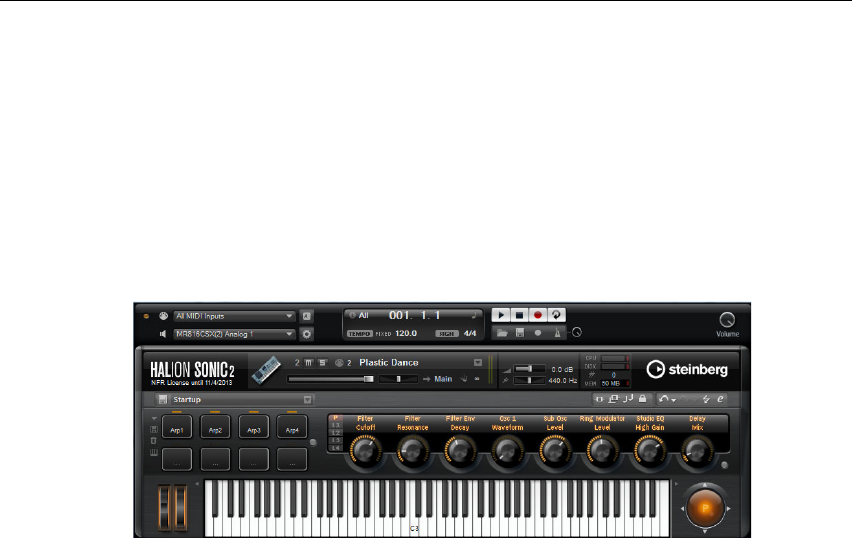Click the keyboard instrument thumbnail
Viewport: 852px width, 538px height.
pos(266,370)
